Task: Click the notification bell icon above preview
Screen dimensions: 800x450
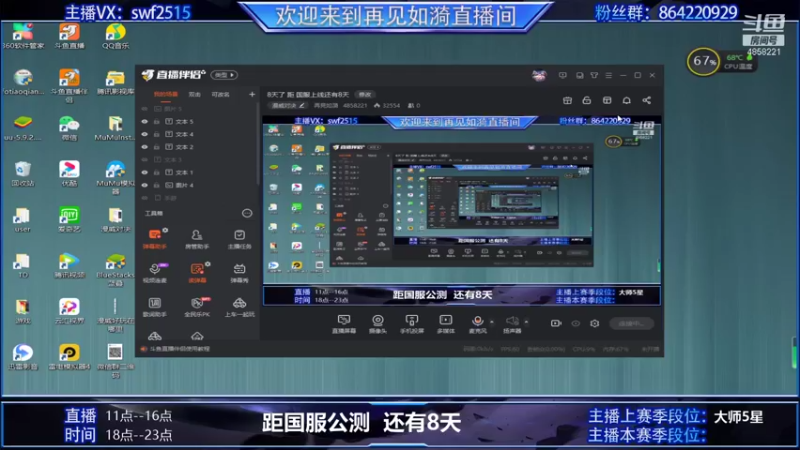Action: point(627,100)
